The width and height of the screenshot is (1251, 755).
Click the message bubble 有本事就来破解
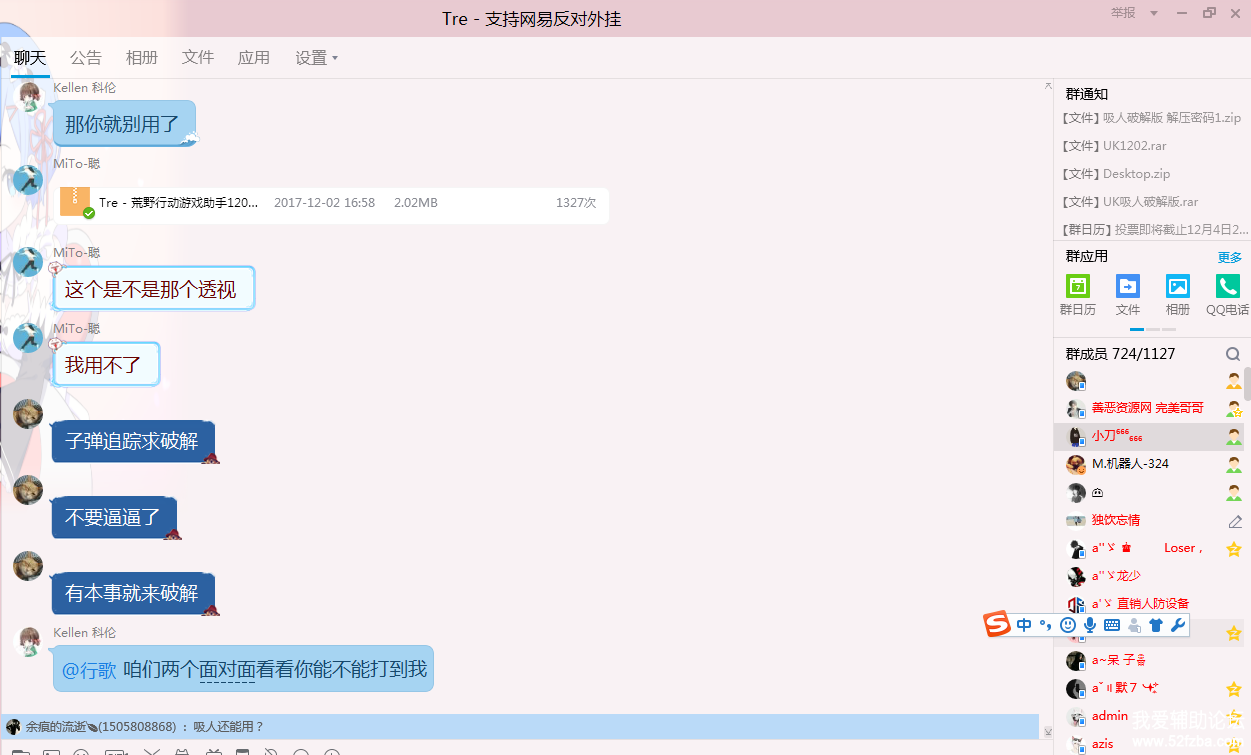(133, 593)
